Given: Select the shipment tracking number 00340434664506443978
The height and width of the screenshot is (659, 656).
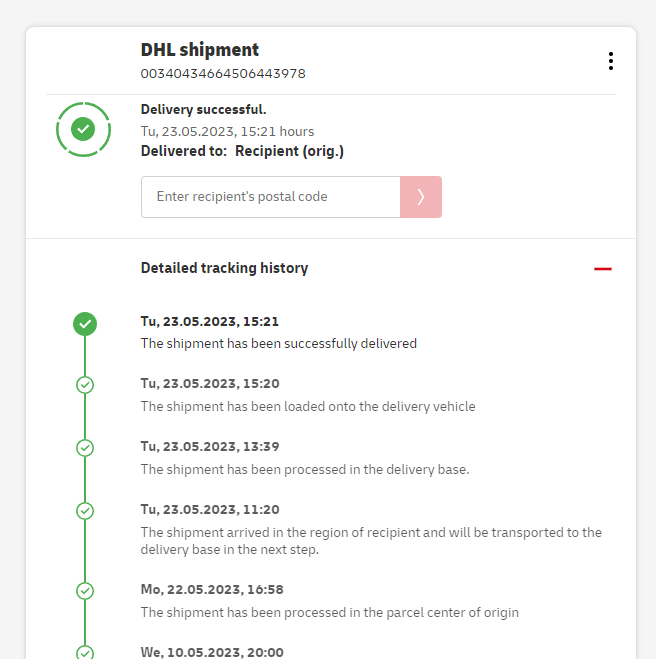Looking at the screenshot, I should pos(223,74).
